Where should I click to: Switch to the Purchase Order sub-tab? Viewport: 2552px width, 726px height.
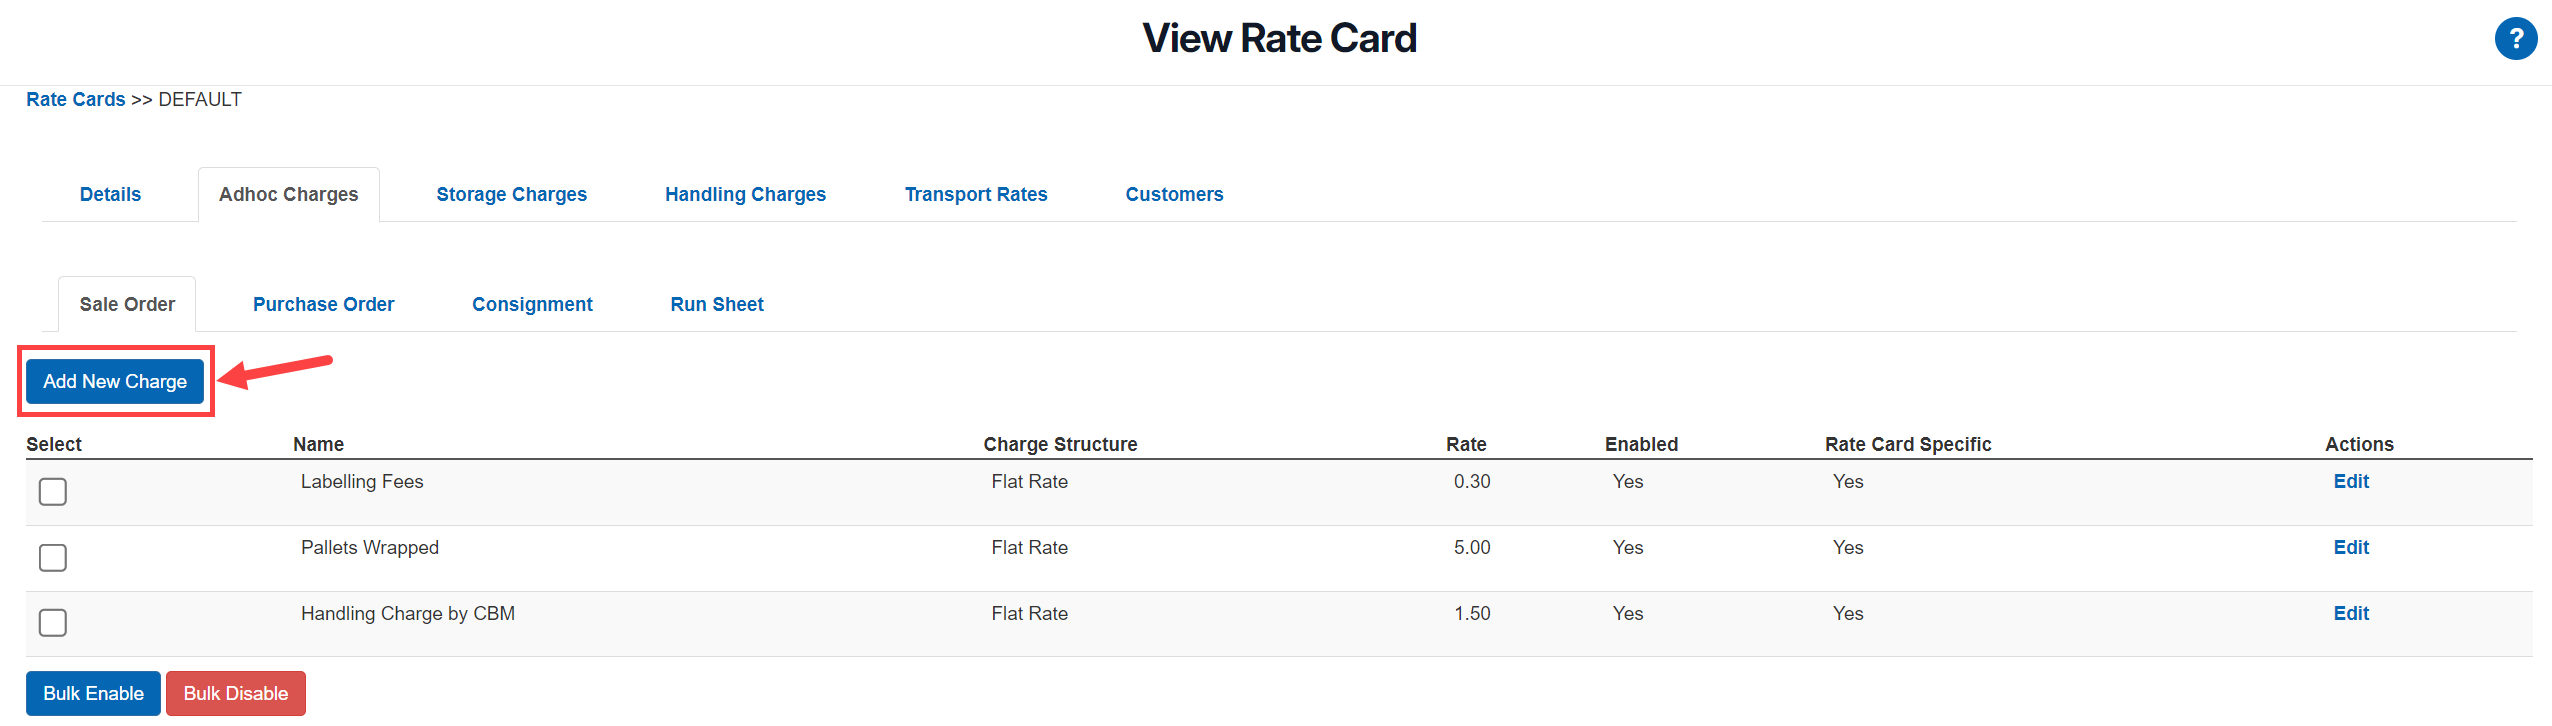[323, 304]
